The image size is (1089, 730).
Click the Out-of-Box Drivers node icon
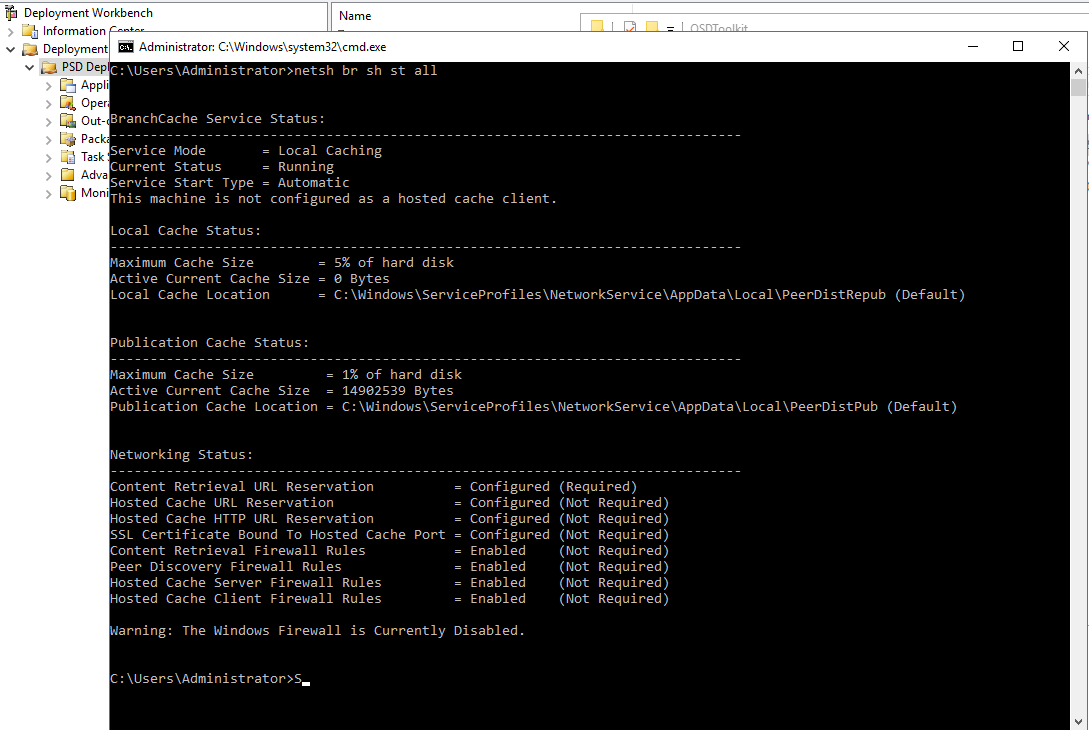click(67, 121)
